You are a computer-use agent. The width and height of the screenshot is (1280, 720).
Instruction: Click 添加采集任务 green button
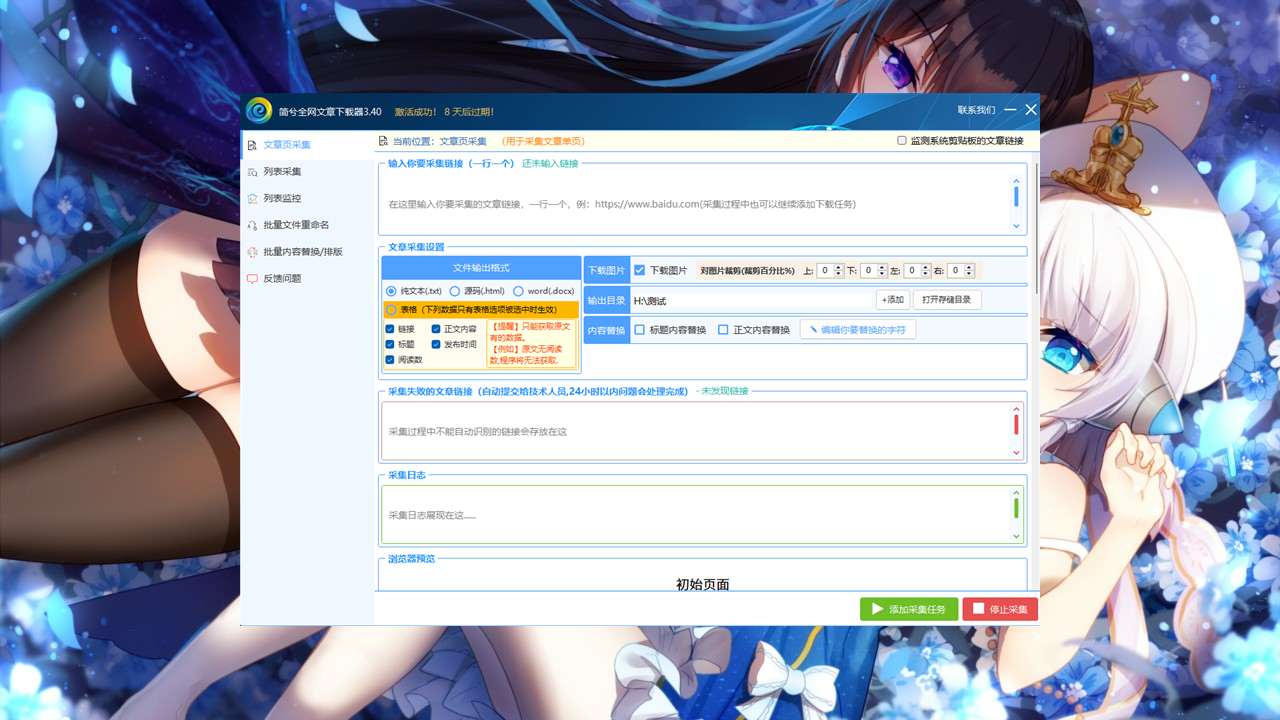pos(909,609)
